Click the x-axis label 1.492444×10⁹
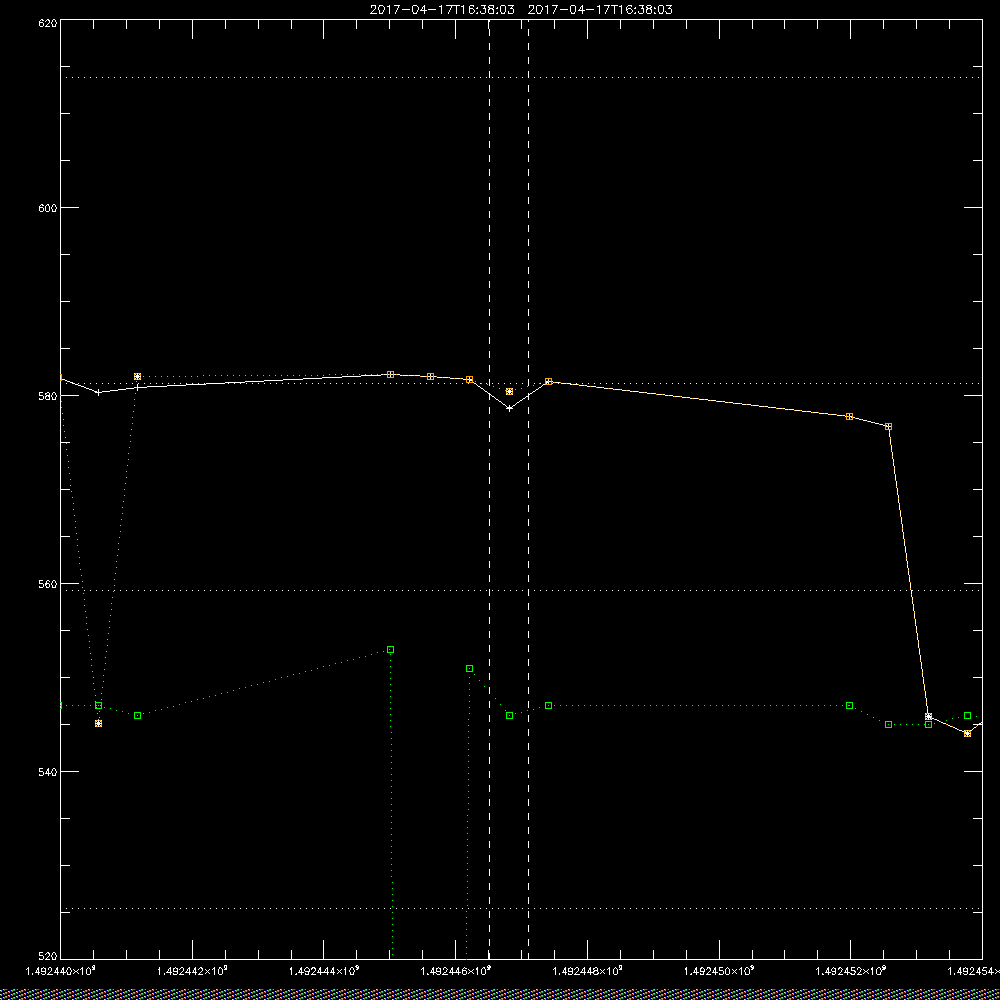 click(324, 971)
